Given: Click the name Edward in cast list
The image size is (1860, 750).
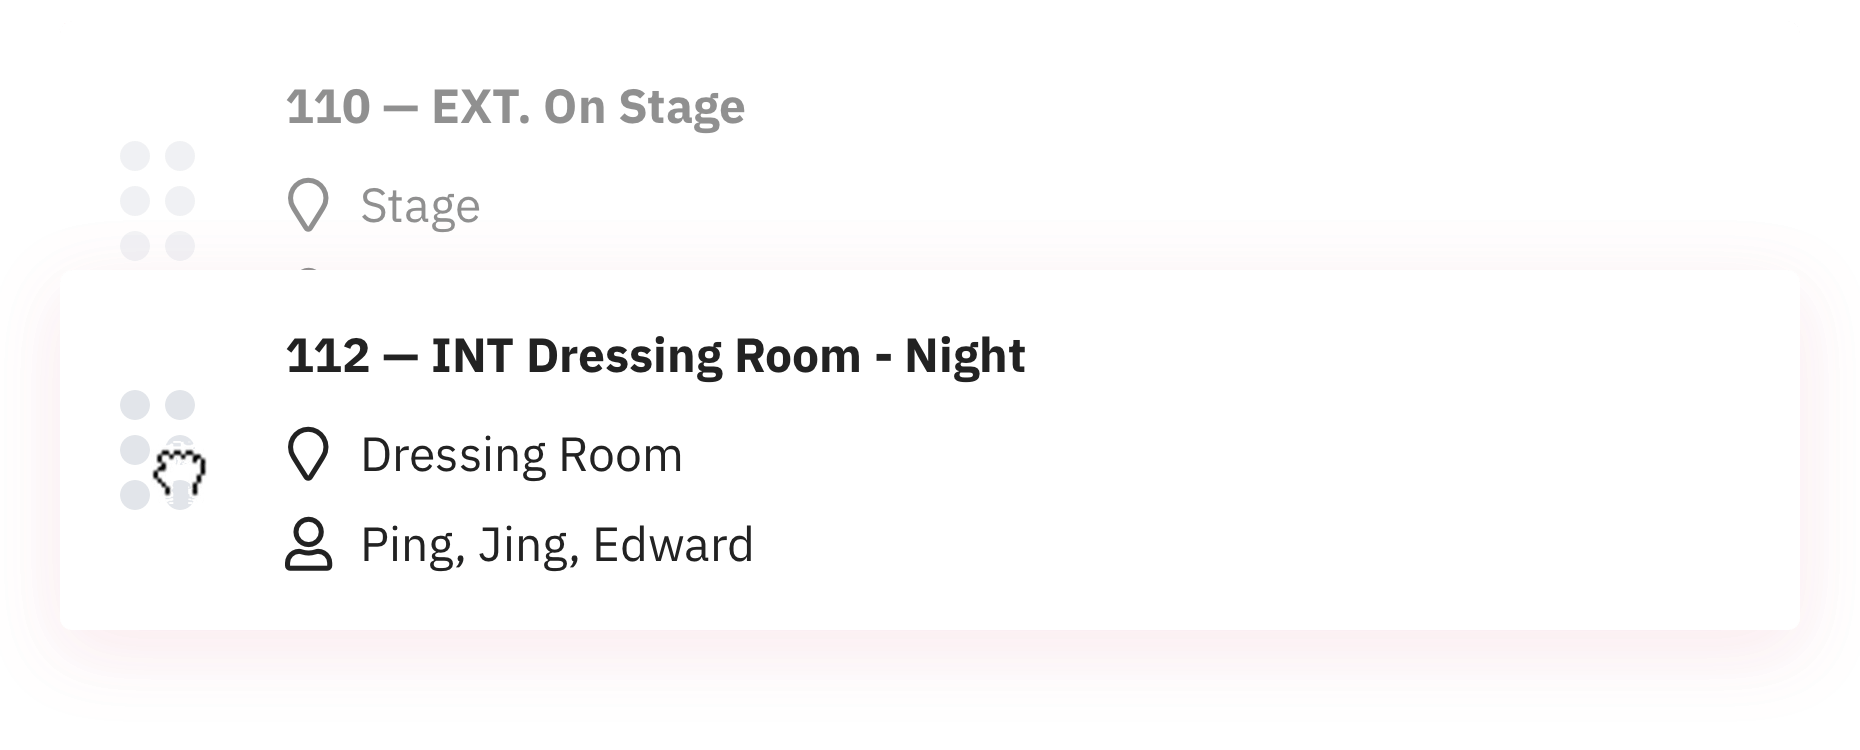Looking at the screenshot, I should point(673,545).
